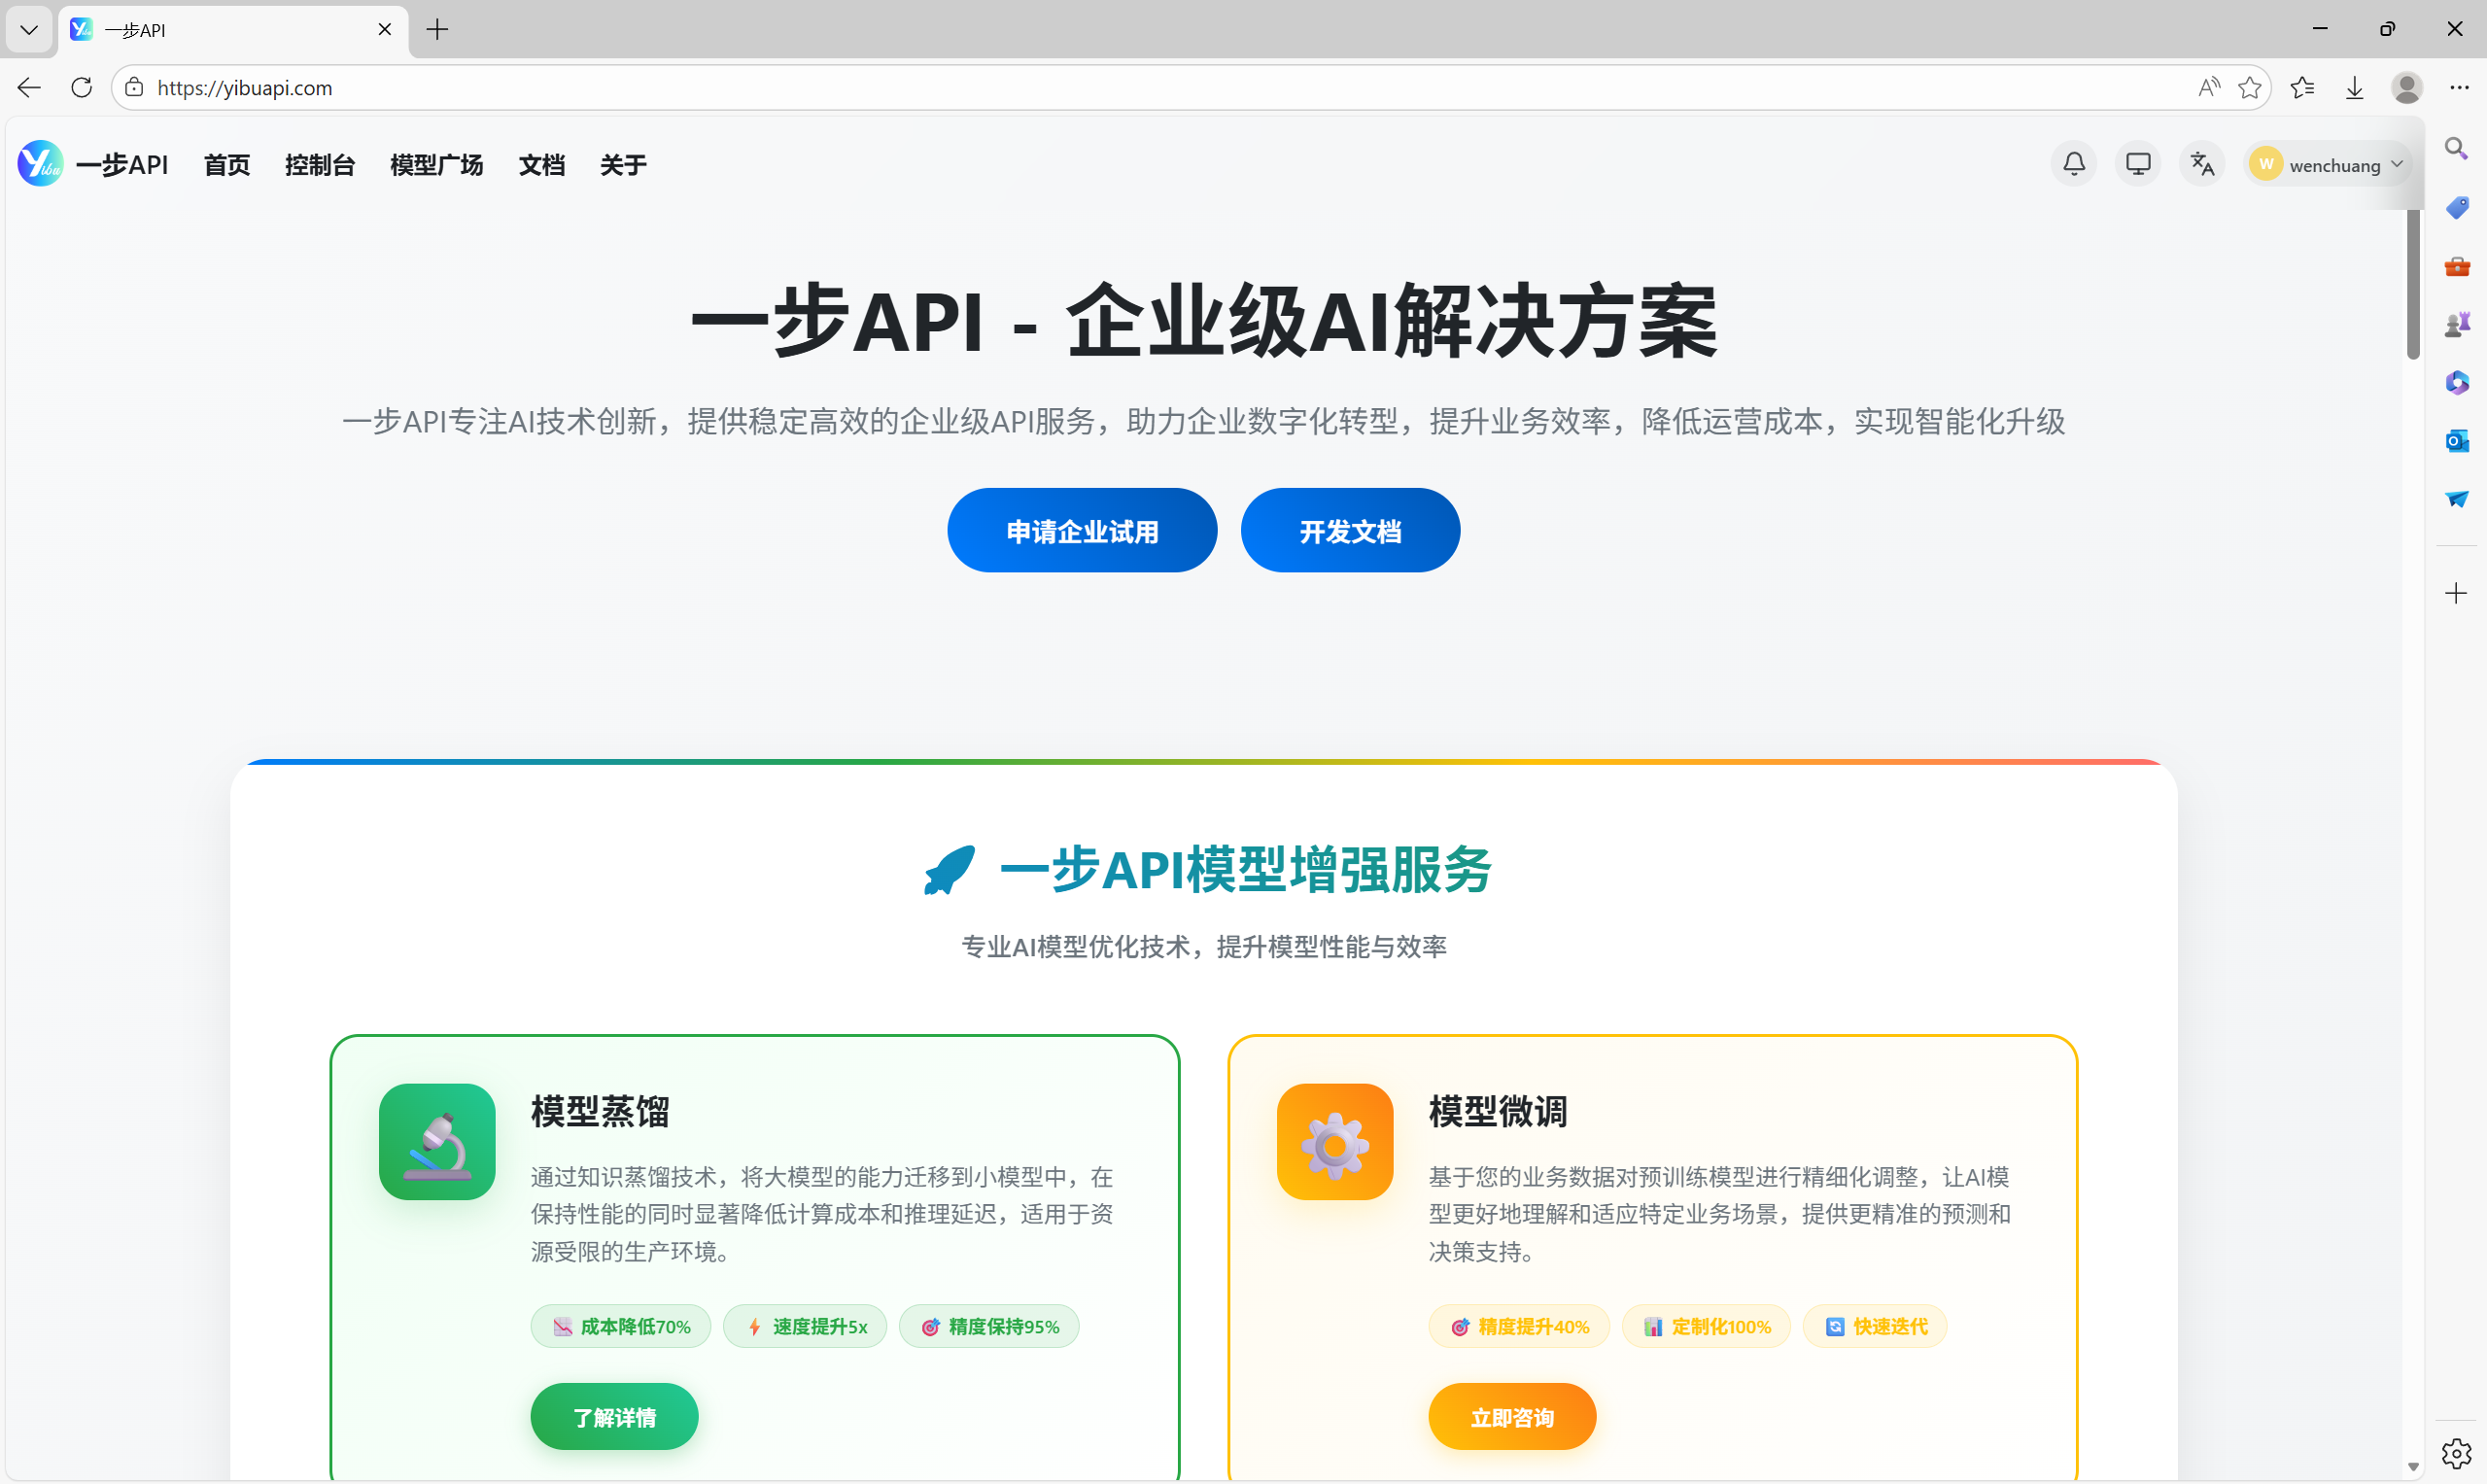
Task: Open Shopping tag icon in the Edge sidebar
Action: 2457,207
